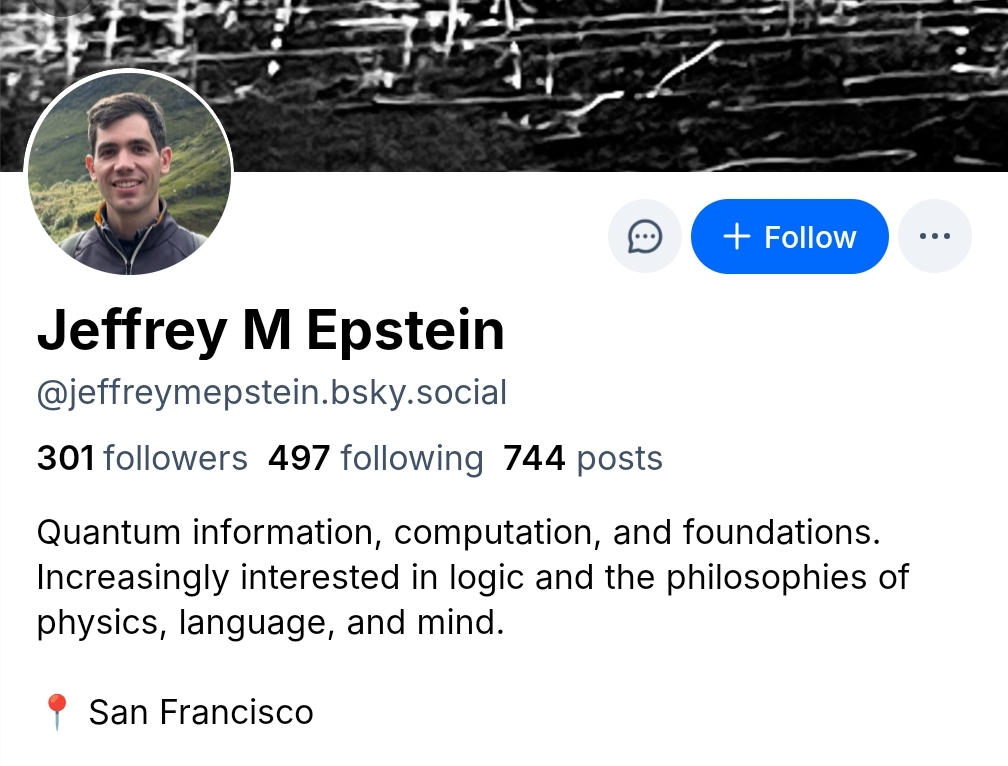View the black-and-white banner image
The height and width of the screenshot is (766, 1008).
600,80
